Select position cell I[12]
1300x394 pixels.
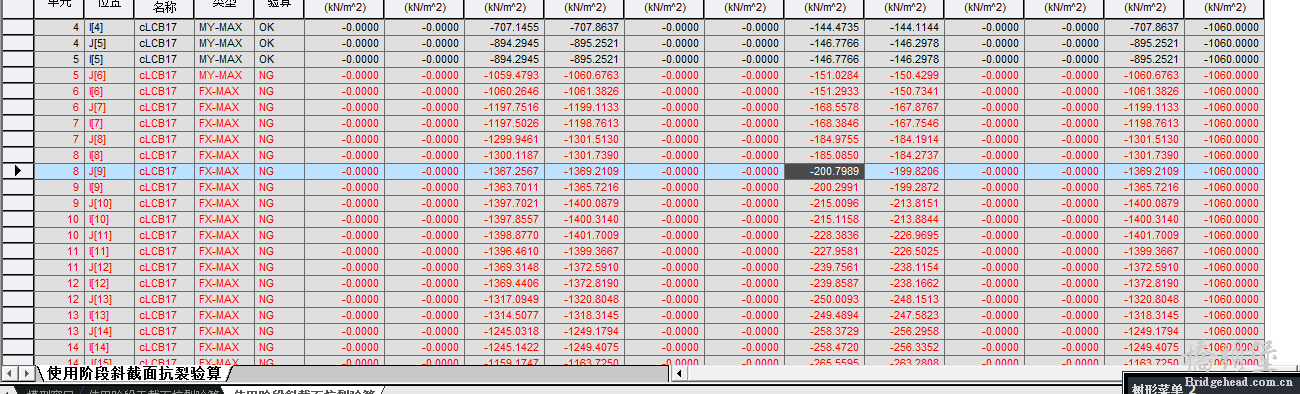(110, 283)
